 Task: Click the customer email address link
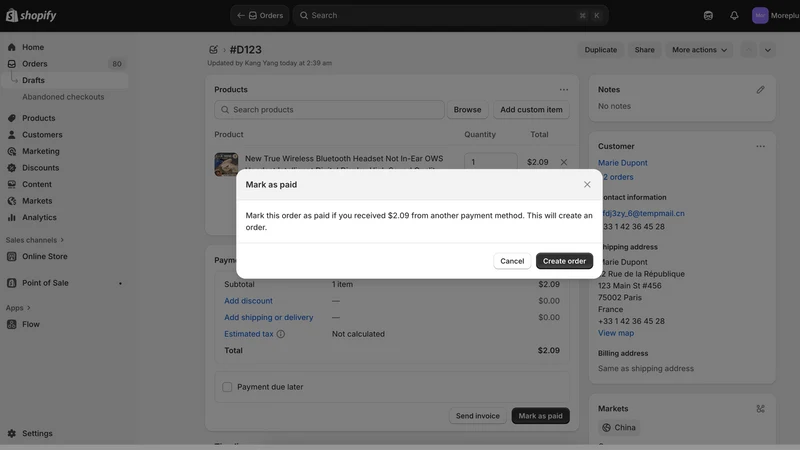[643, 213]
